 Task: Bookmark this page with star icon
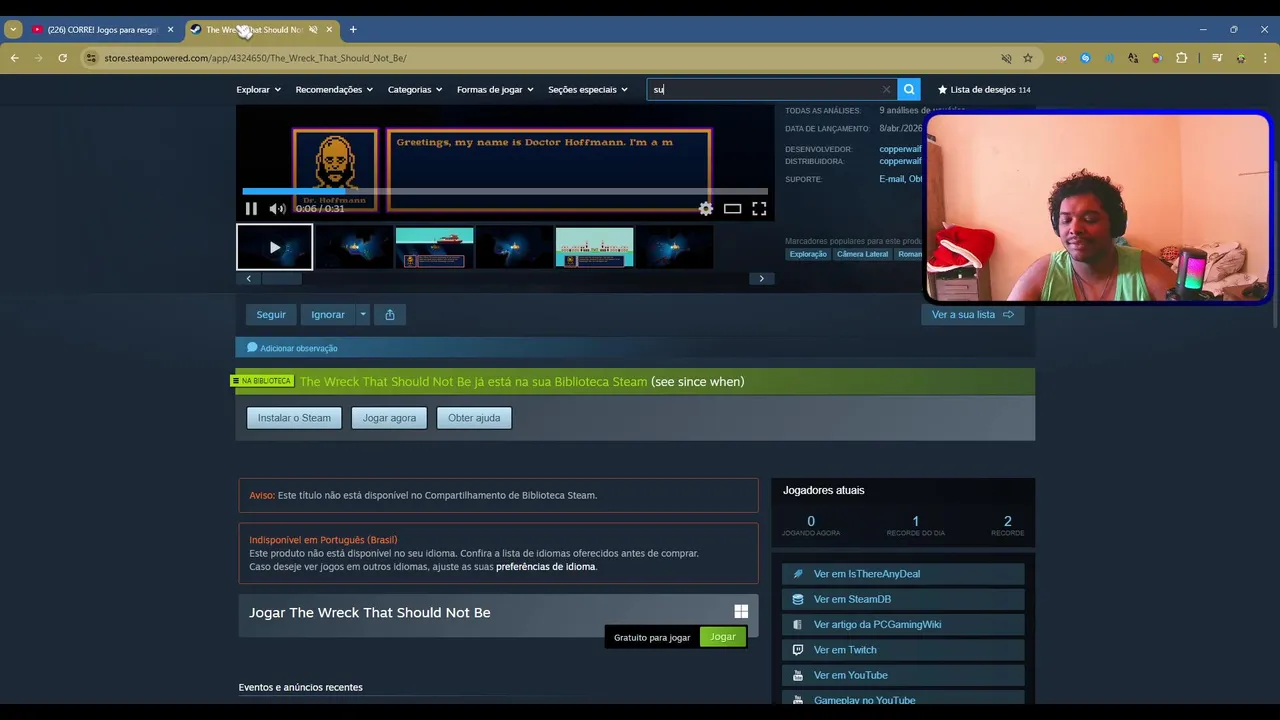pos(1028,58)
